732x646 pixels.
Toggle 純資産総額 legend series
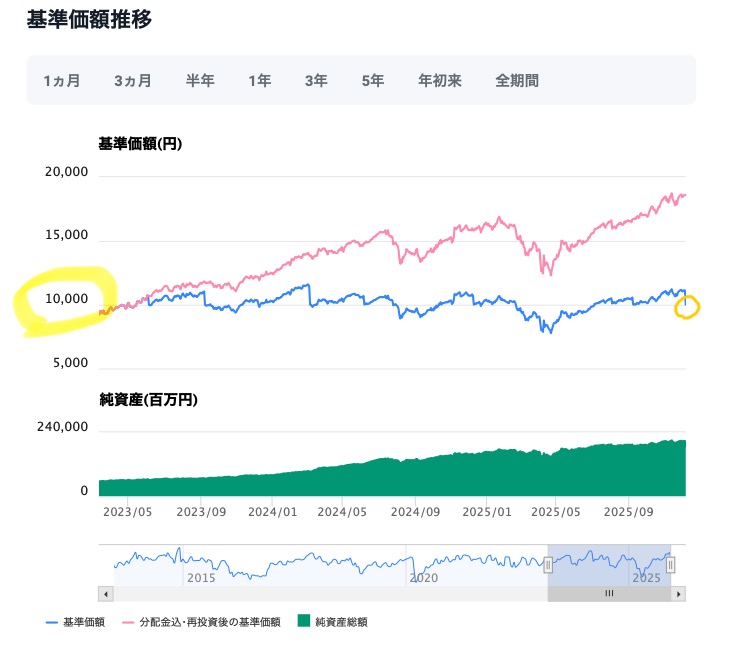tap(332, 622)
